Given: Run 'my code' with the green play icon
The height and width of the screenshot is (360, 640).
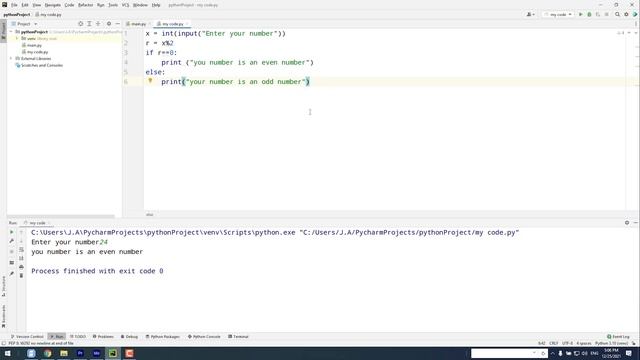Looking at the screenshot, I should coord(580,14).
